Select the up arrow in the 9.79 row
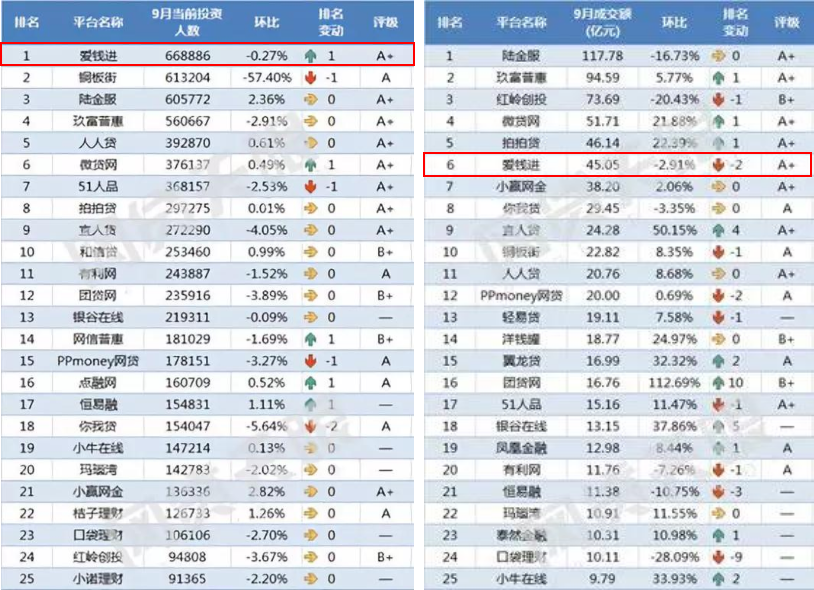The width and height of the screenshot is (814, 590). coord(718,579)
